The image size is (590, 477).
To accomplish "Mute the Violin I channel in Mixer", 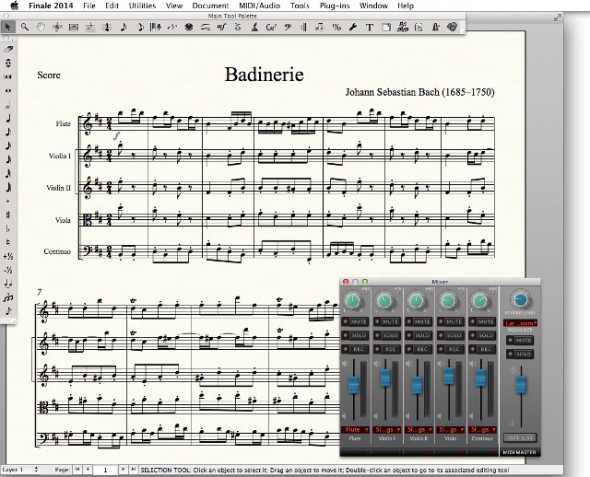I will (386, 322).
